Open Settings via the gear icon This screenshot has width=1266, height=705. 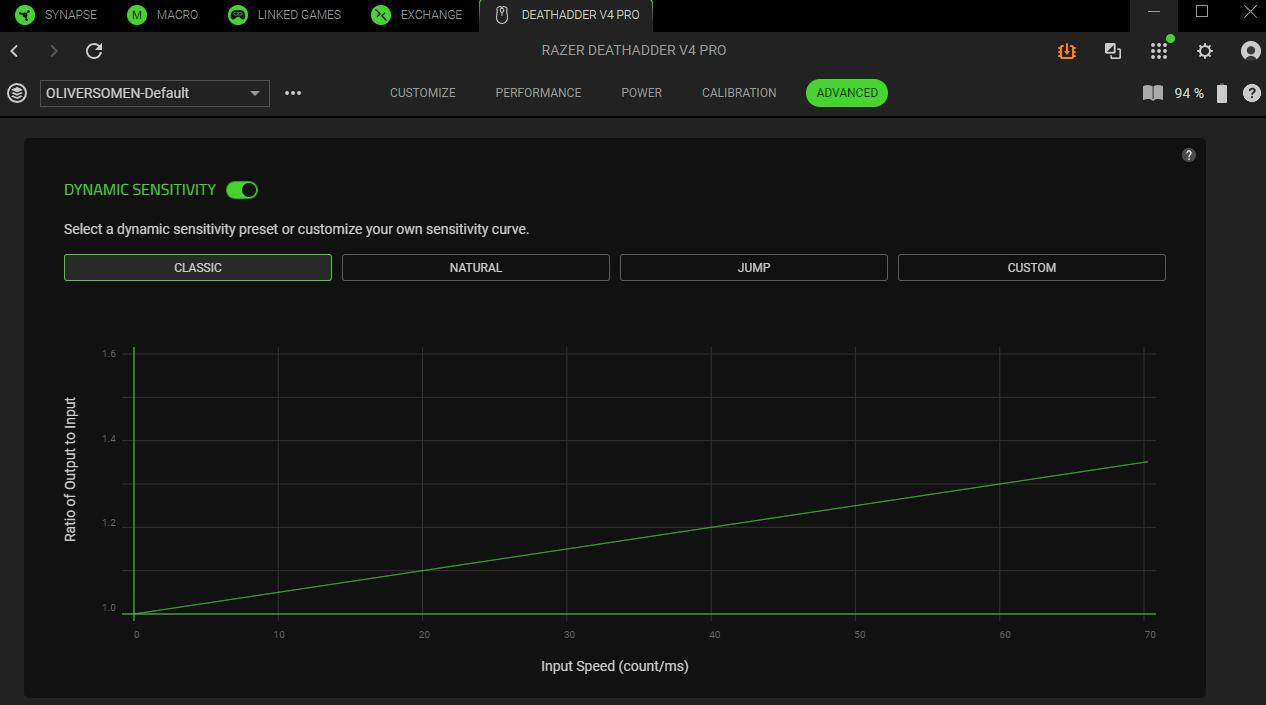pyautogui.click(x=1205, y=51)
